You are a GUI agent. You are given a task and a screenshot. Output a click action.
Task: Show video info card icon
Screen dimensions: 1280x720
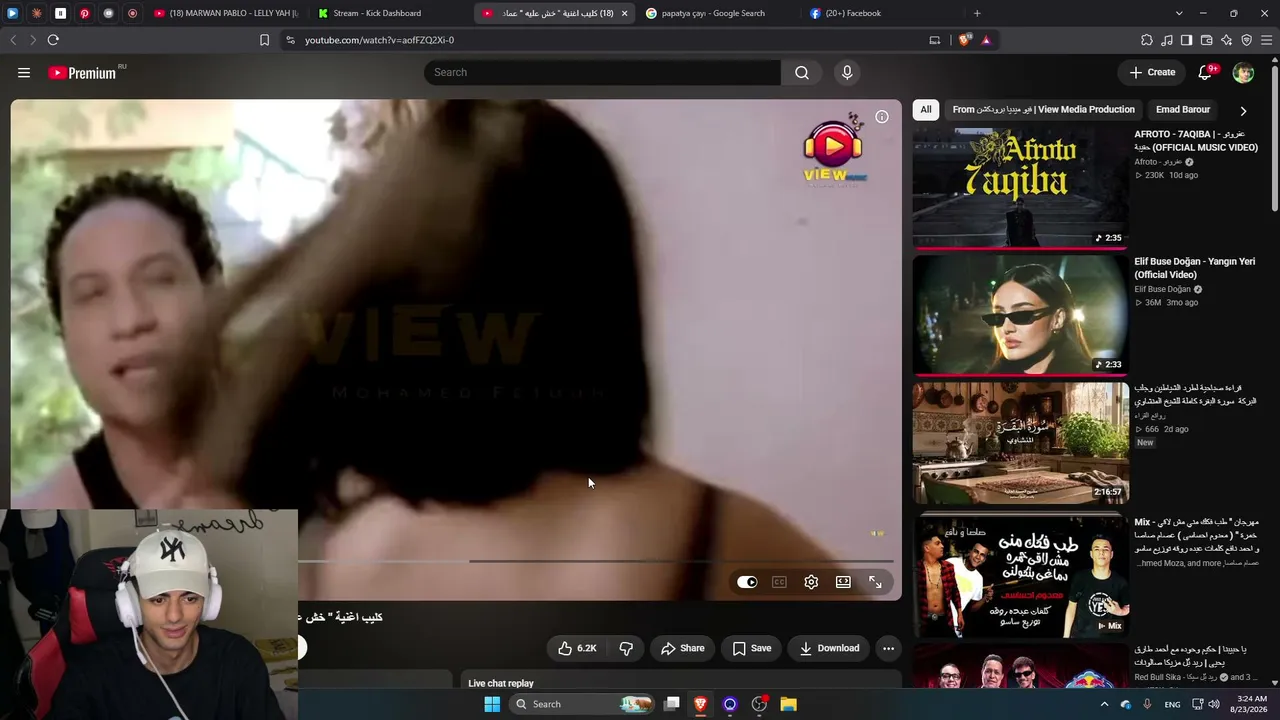882,117
